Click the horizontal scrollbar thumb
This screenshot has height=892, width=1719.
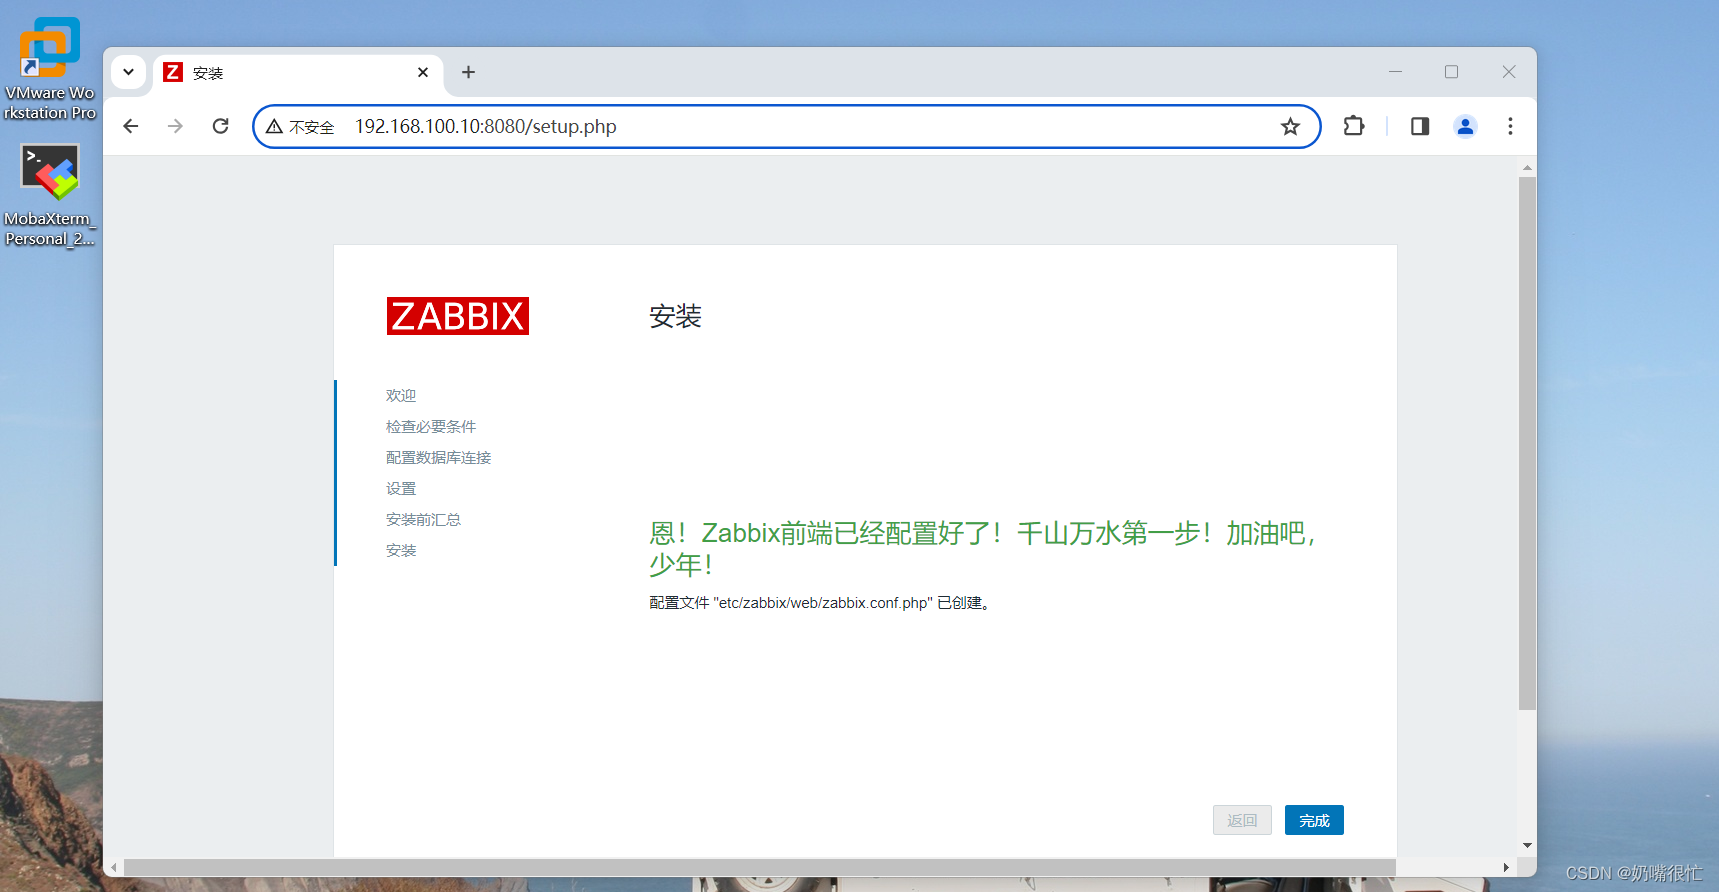pyautogui.click(x=760, y=867)
